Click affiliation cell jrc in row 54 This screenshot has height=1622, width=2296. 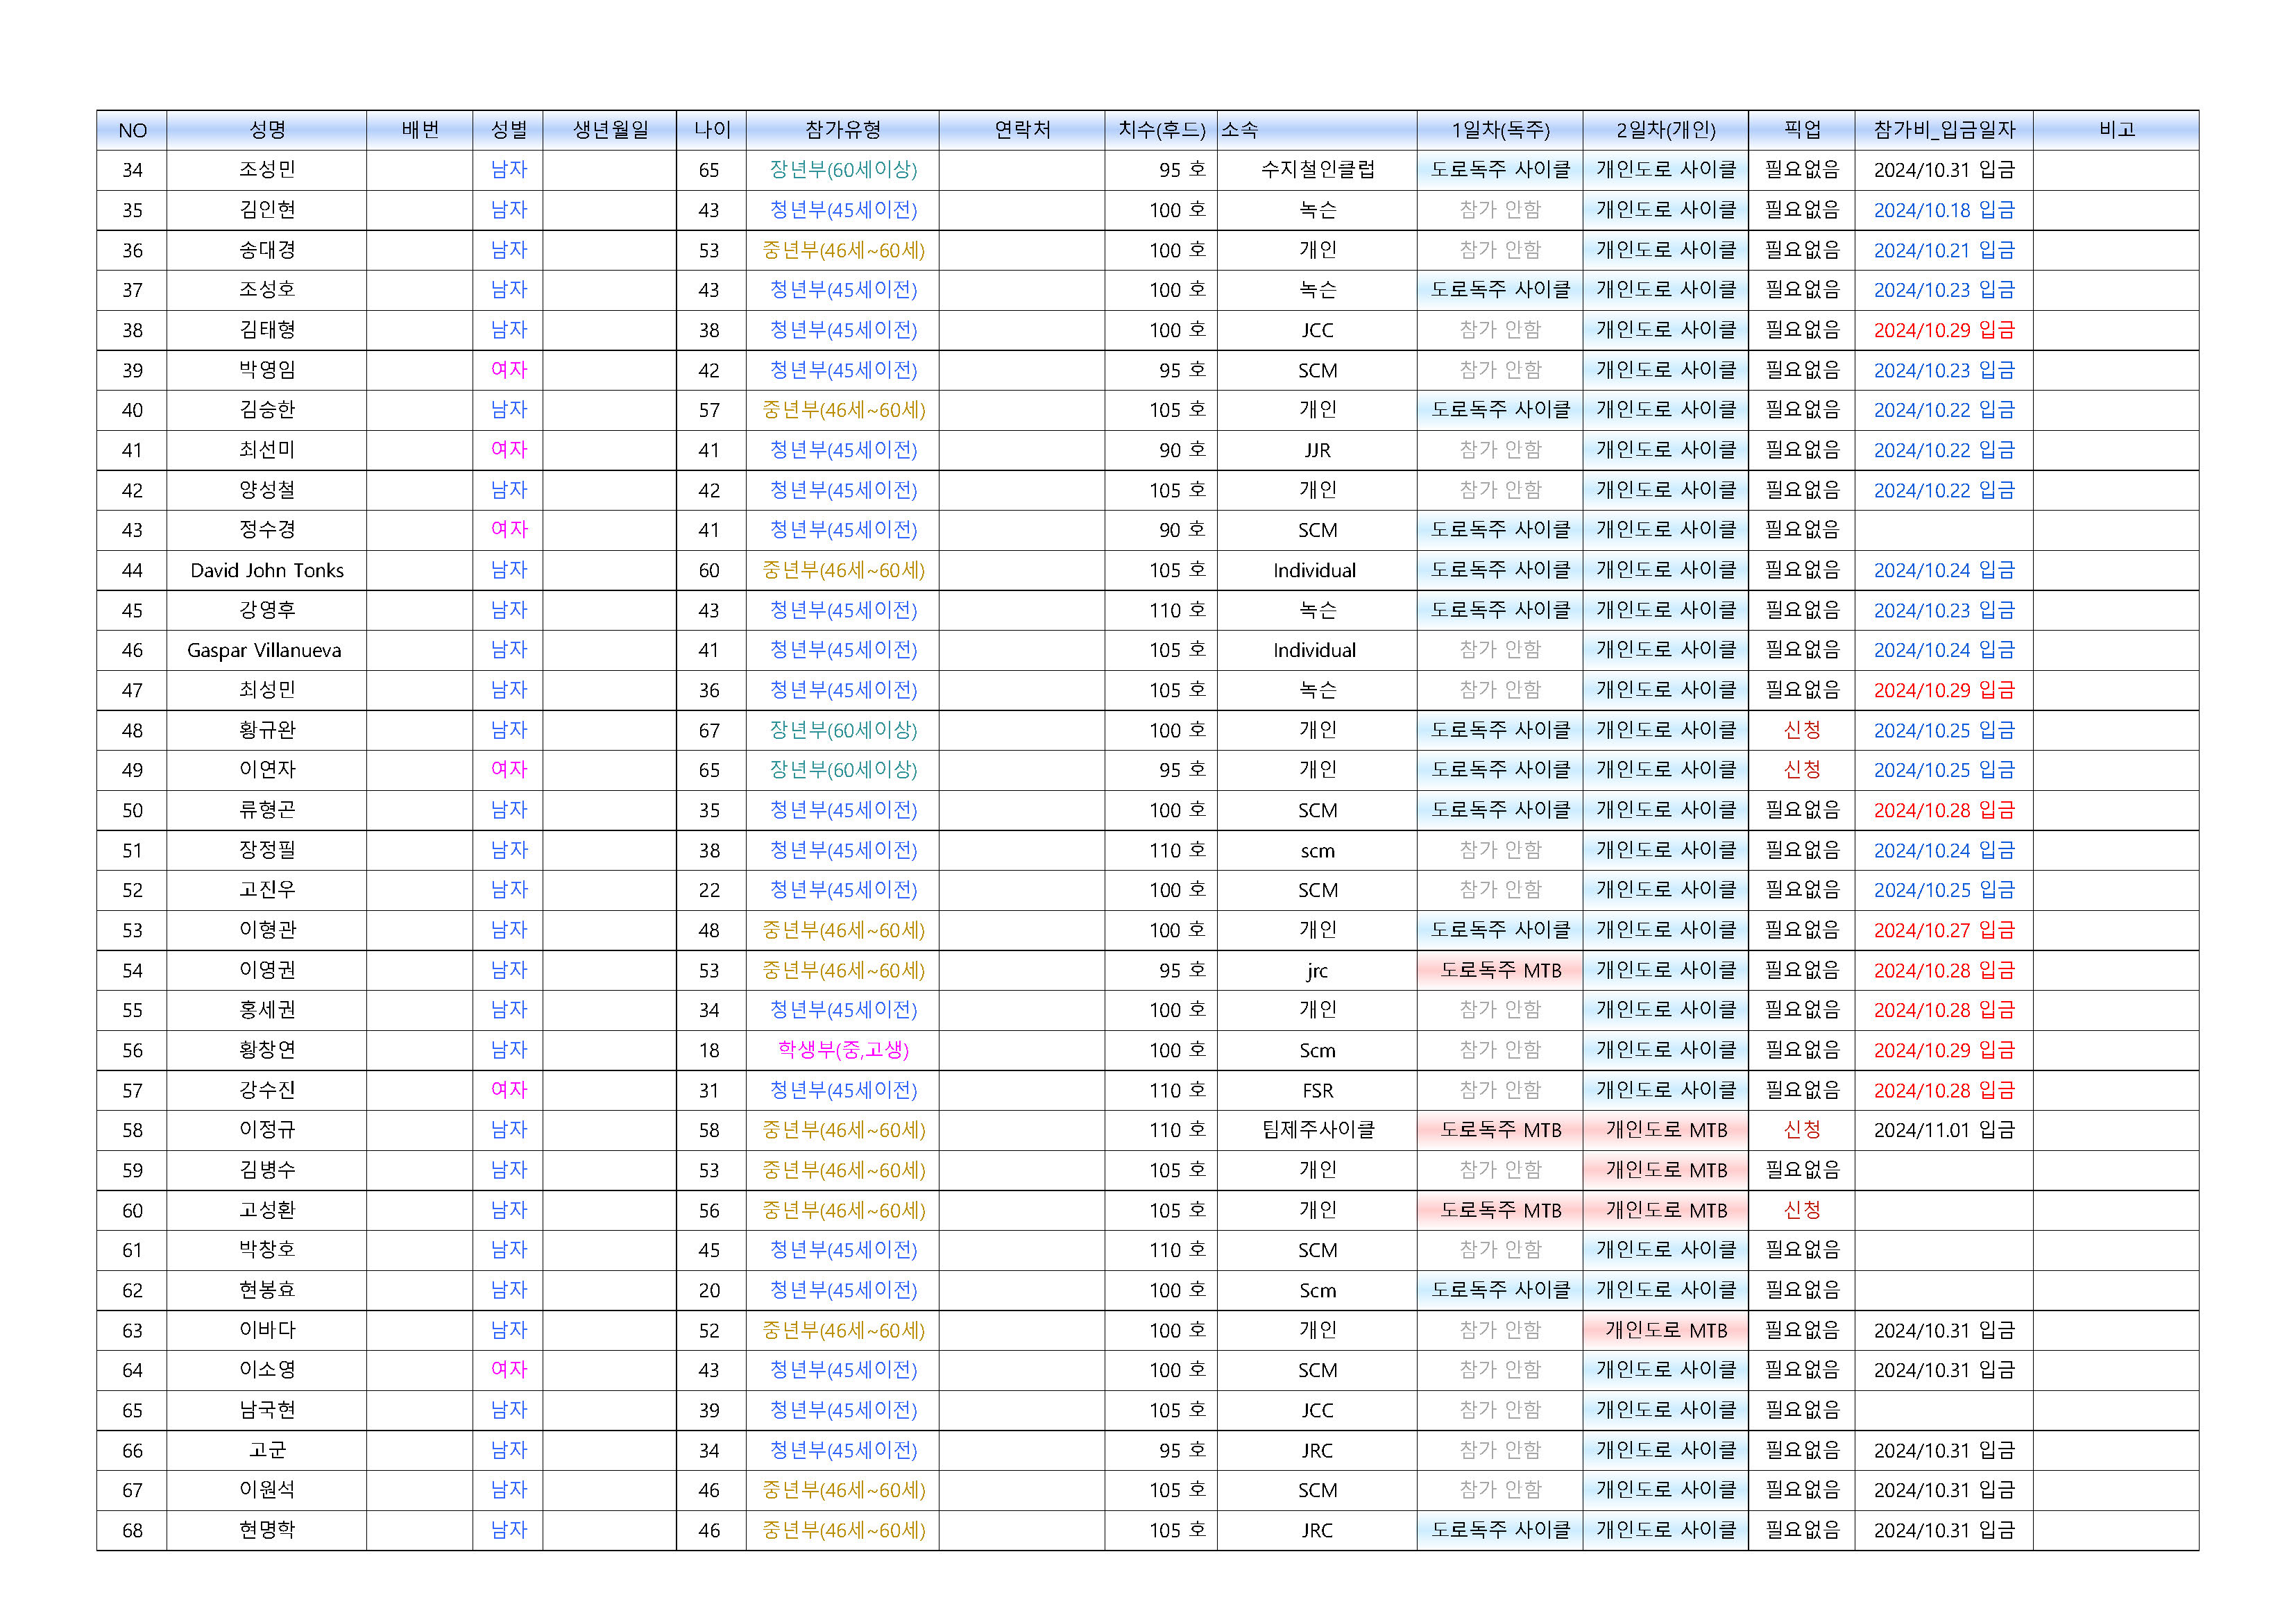pos(1317,970)
